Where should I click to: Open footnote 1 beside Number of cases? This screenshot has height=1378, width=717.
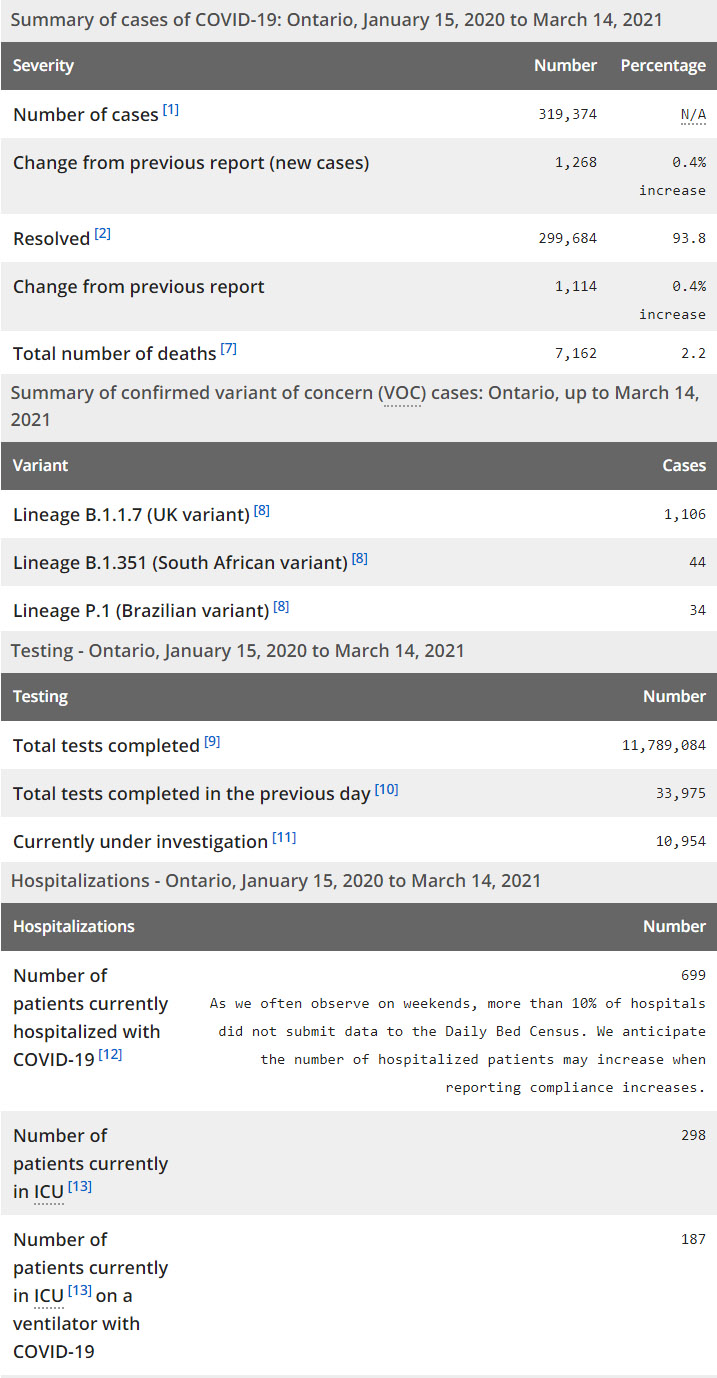[x=171, y=110]
